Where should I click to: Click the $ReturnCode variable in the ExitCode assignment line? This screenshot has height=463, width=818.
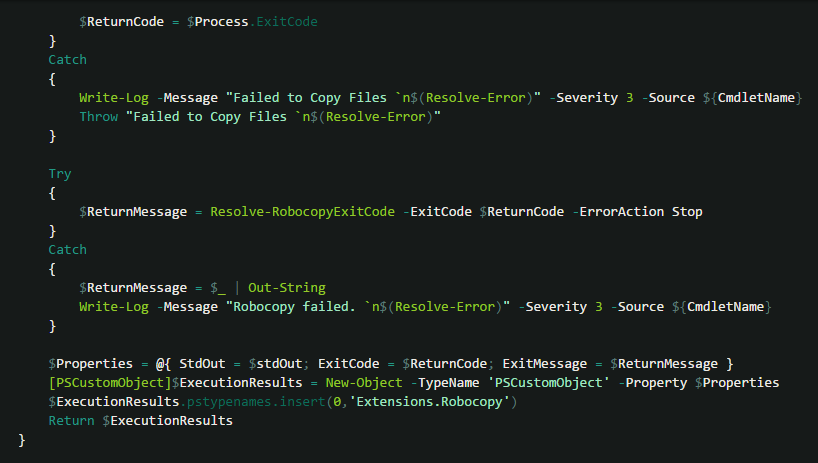[122, 22]
